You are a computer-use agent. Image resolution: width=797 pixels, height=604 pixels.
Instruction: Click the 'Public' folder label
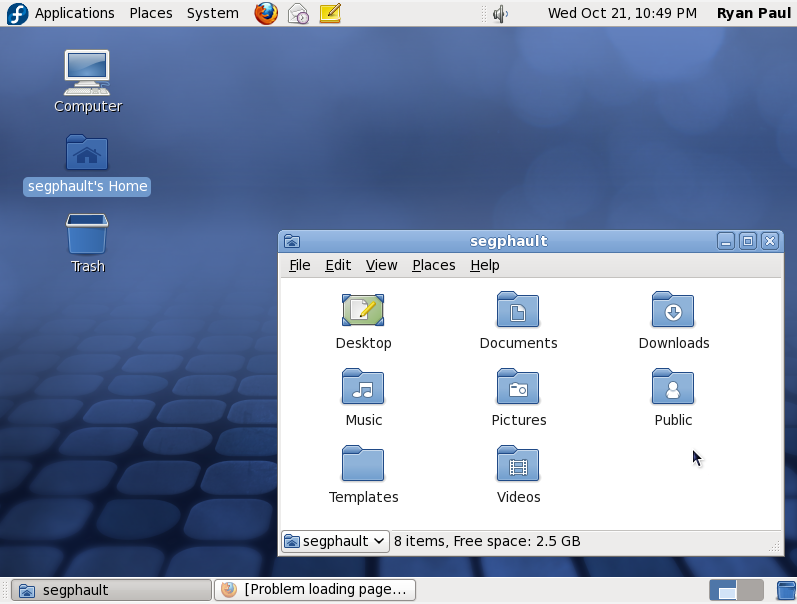(x=673, y=420)
